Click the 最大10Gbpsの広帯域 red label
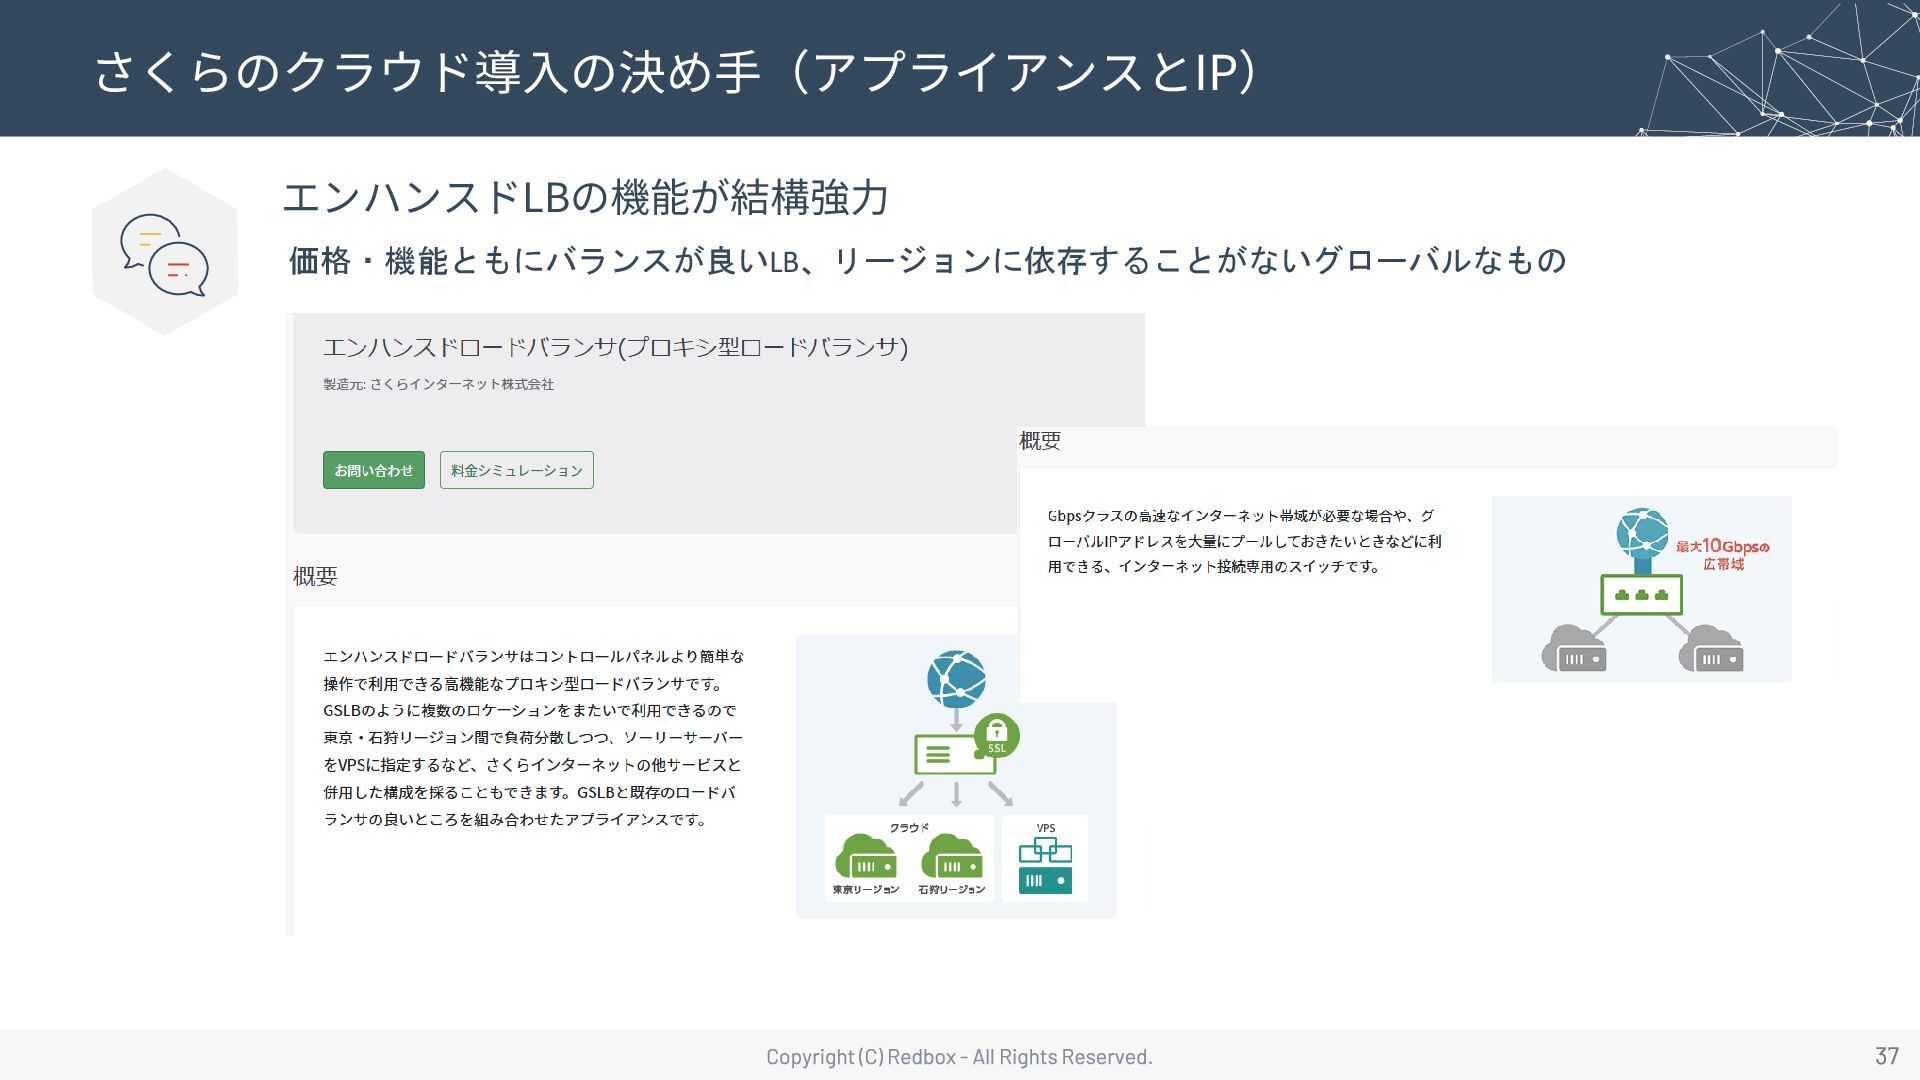 pos(1723,555)
